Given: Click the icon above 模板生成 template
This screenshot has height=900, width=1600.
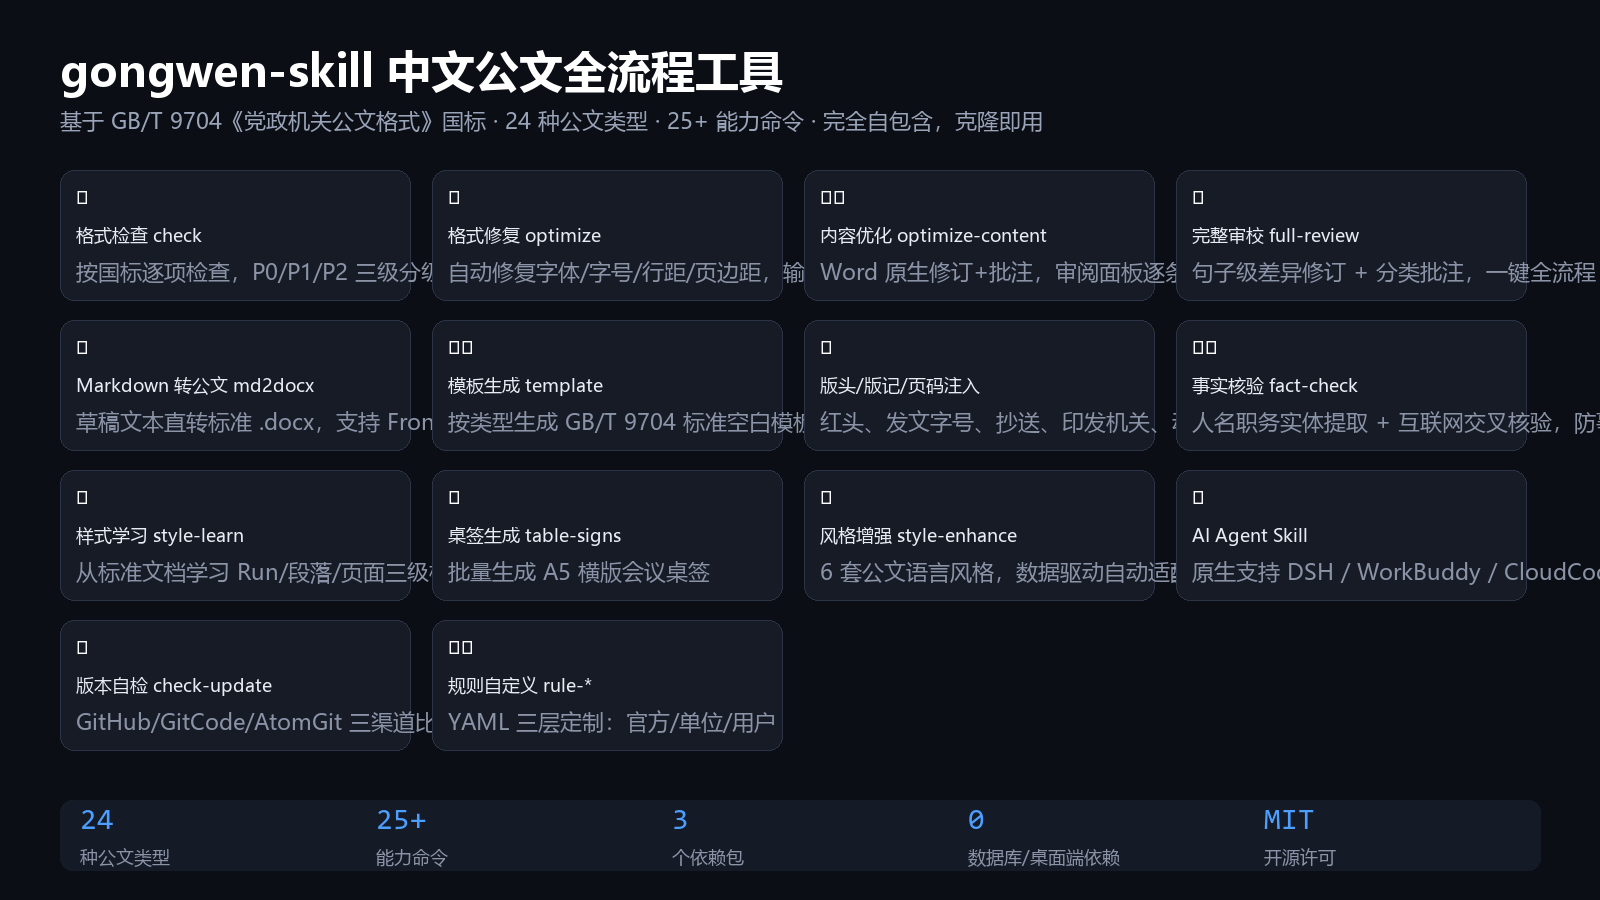Looking at the screenshot, I should click(460, 348).
